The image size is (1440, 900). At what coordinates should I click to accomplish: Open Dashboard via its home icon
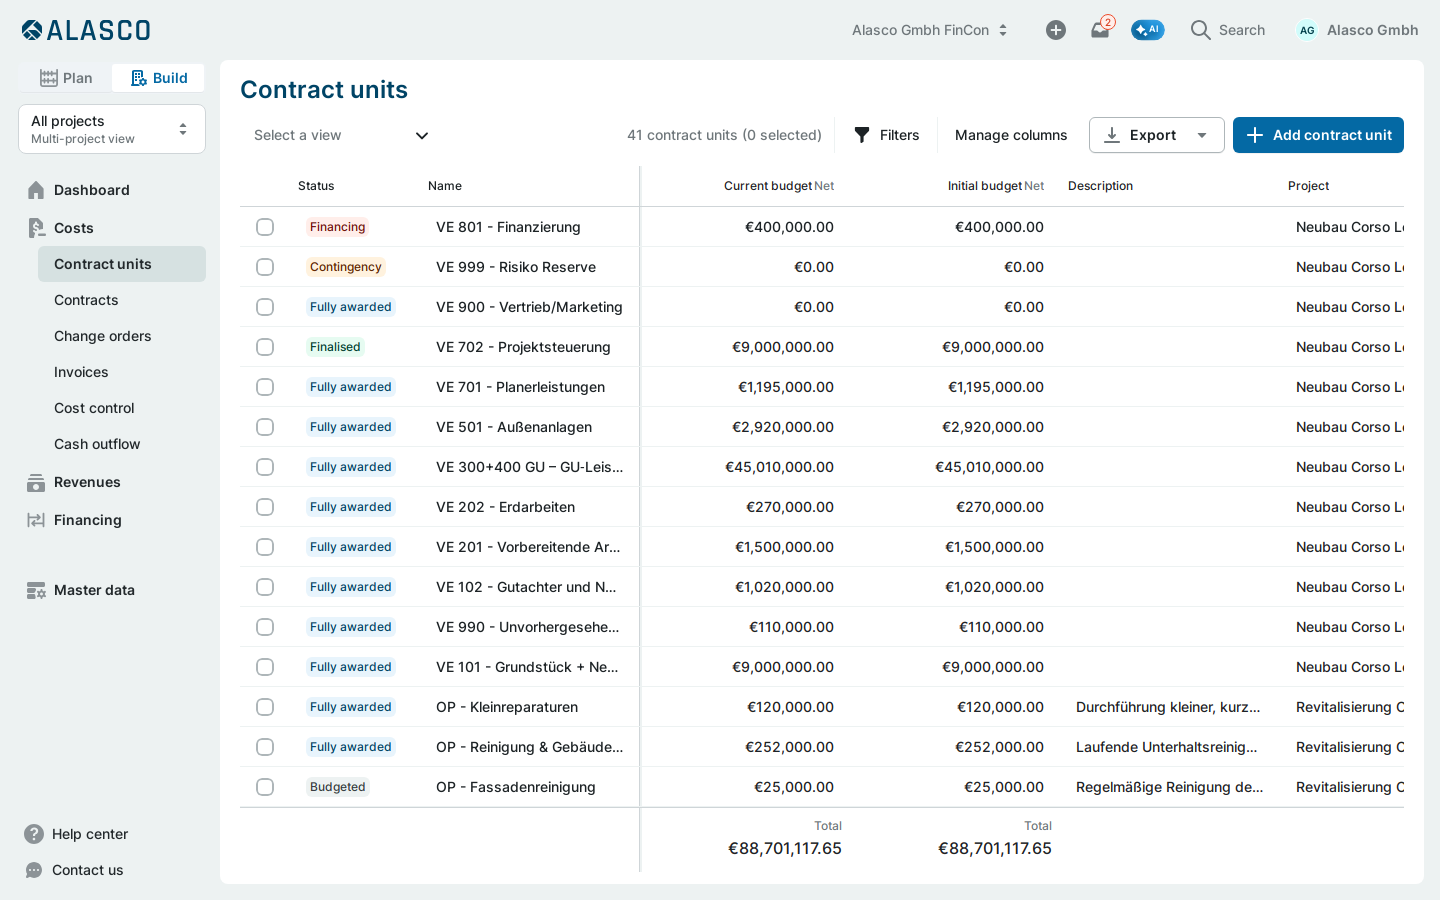pyautogui.click(x=36, y=190)
